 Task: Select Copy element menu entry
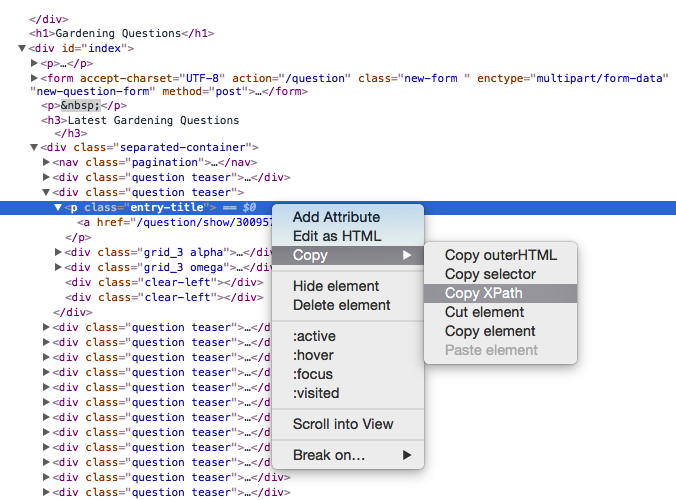pyautogui.click(x=490, y=331)
